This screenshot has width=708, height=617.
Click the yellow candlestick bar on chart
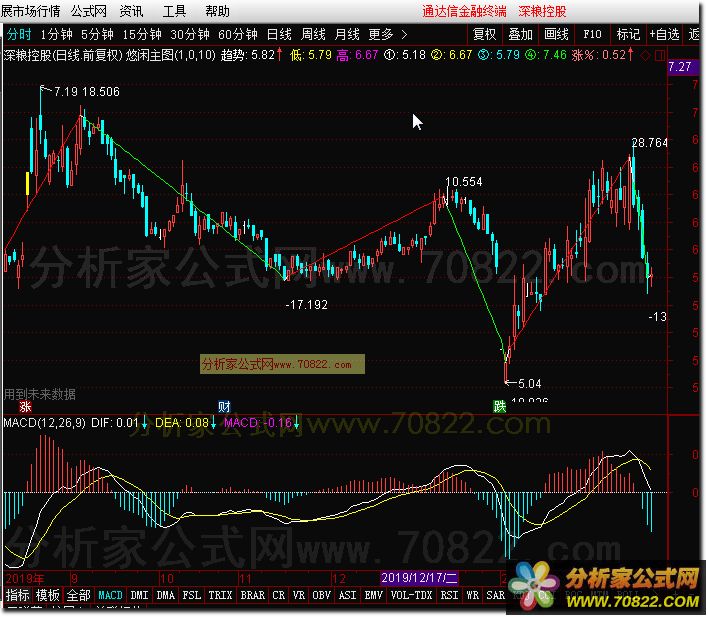[27, 183]
